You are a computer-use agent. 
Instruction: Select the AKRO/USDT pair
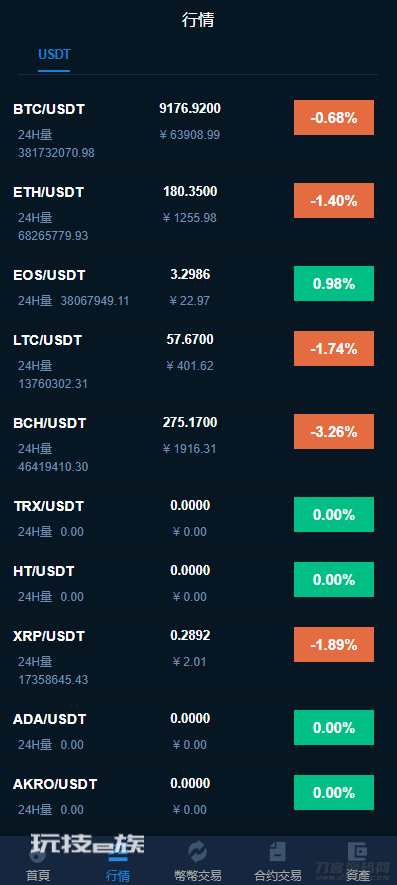pos(198,796)
